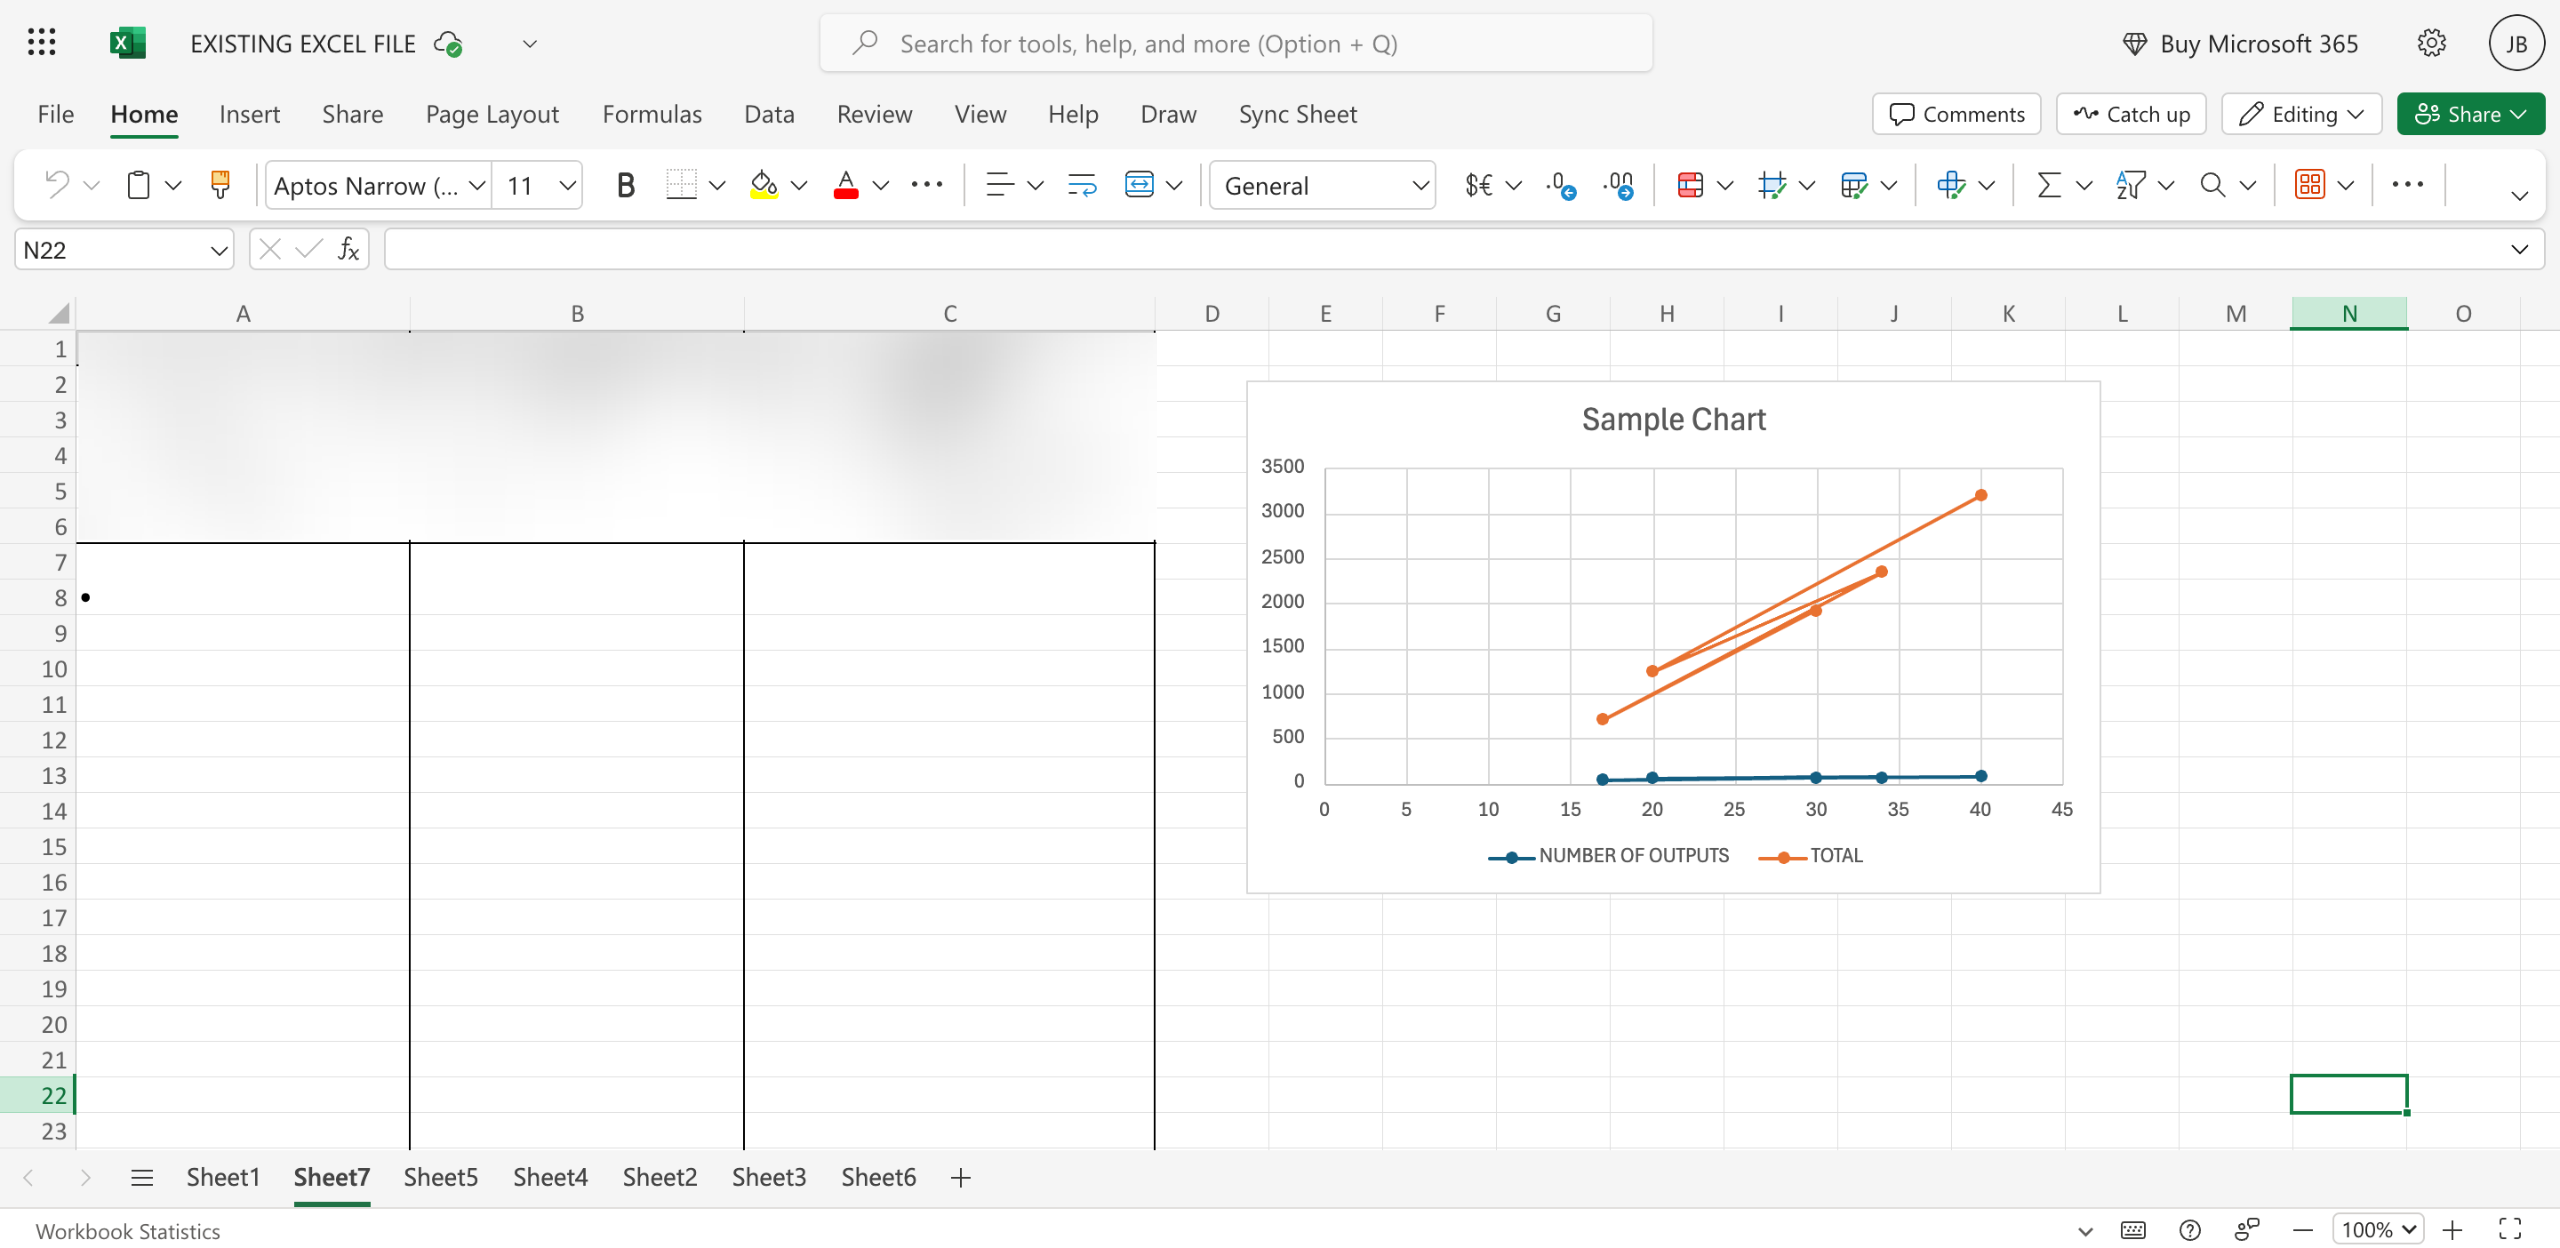Open the Formulas ribbon tab
The height and width of the screenshot is (1248, 2560).
click(652, 114)
